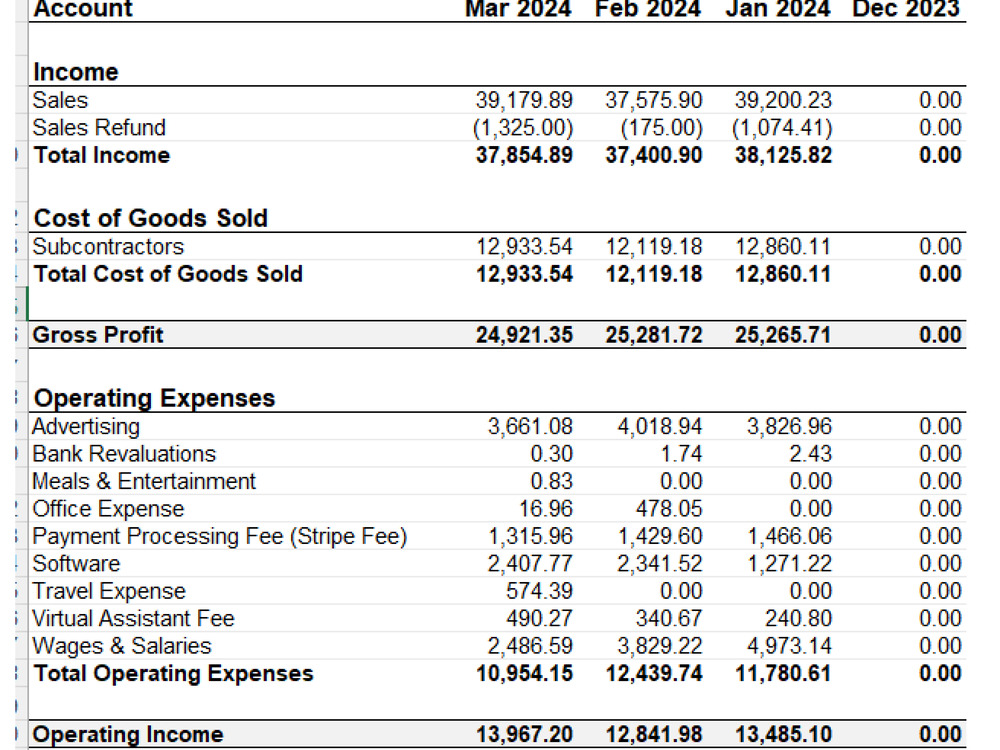Select the Income section heading
The height and width of the screenshot is (750, 1000).
(76, 72)
